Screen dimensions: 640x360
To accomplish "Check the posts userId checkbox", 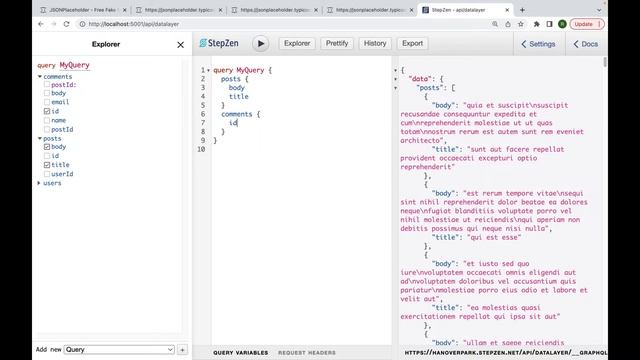I will coord(47,173).
